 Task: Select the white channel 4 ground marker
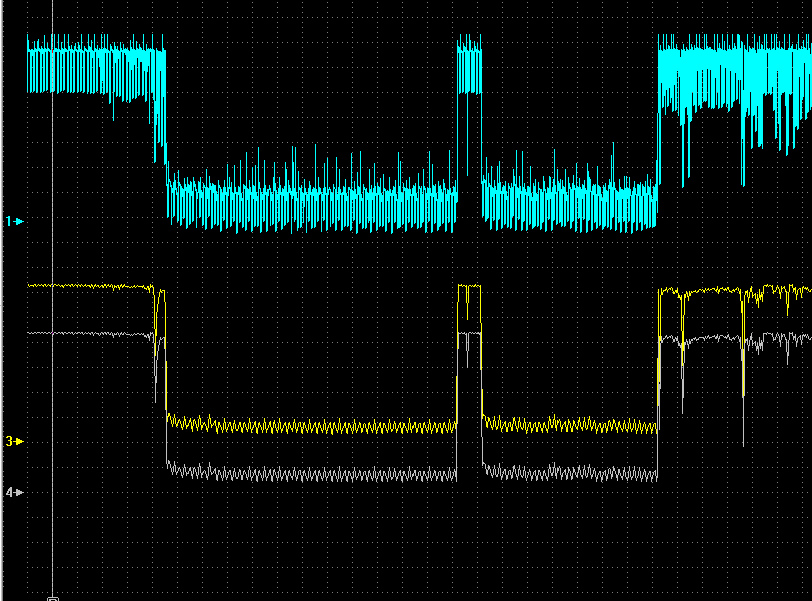point(14,492)
